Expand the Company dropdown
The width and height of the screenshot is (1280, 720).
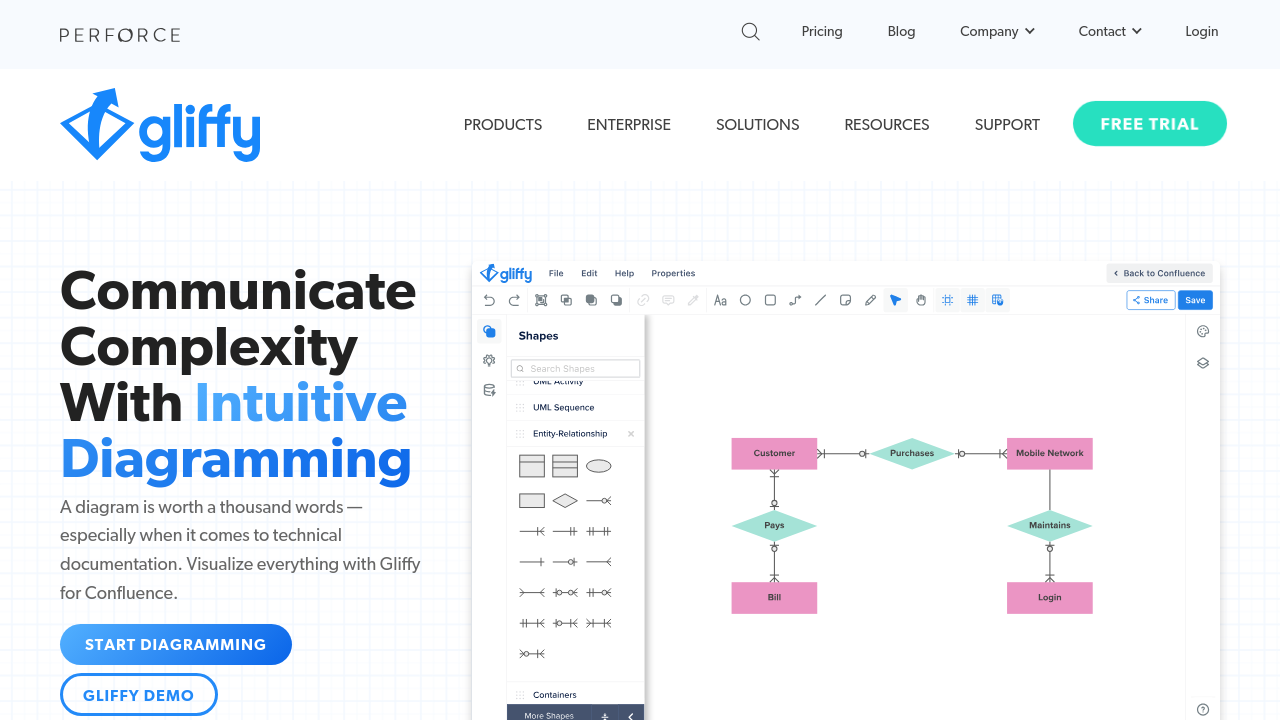click(997, 32)
